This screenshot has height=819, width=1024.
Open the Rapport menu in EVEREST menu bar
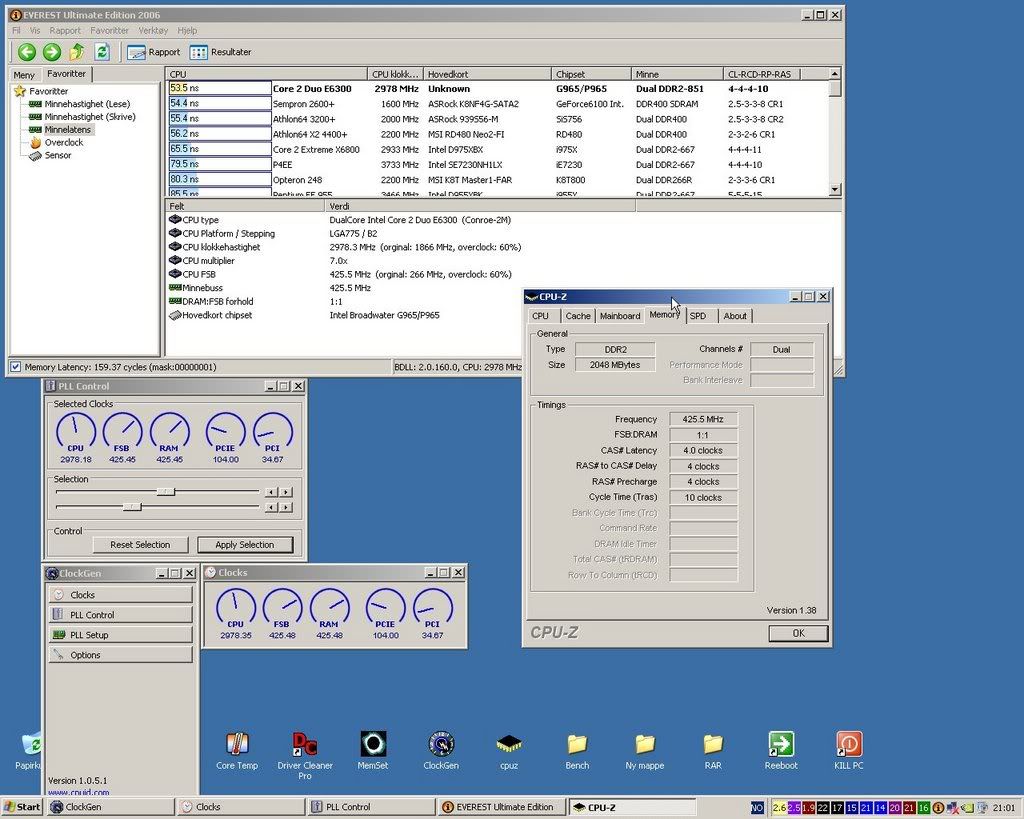coord(65,30)
